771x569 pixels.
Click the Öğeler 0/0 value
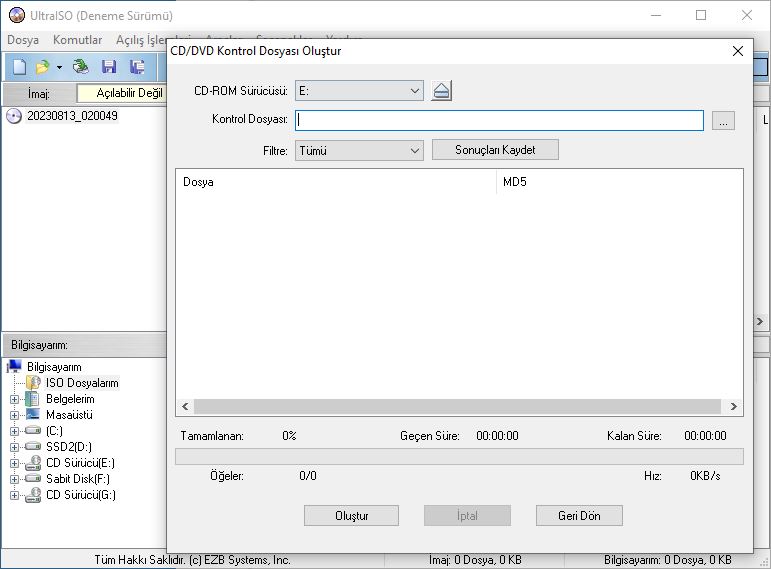coord(308,476)
